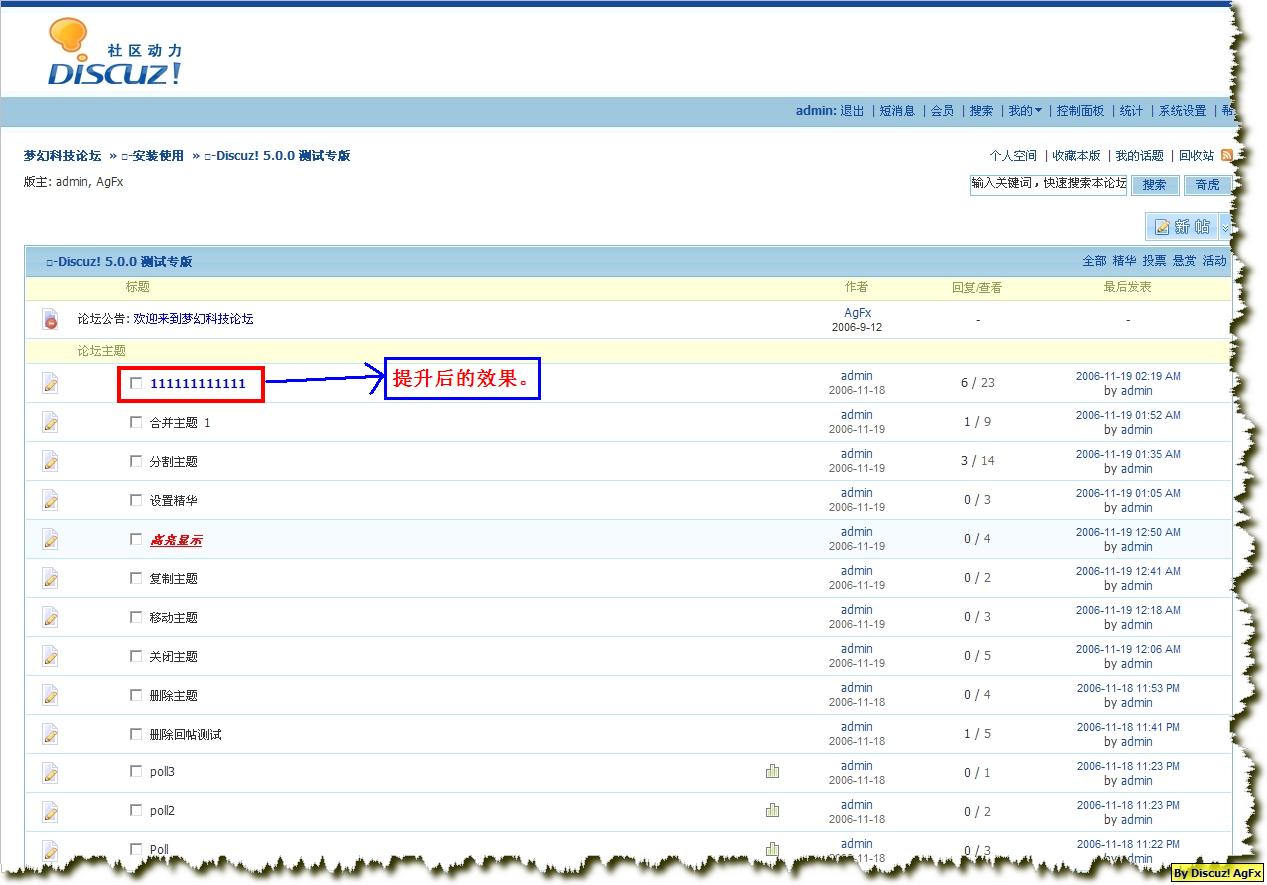Screen dimensions: 1267x885
Task: Filter threads by 精华
Action: pos(1124,261)
